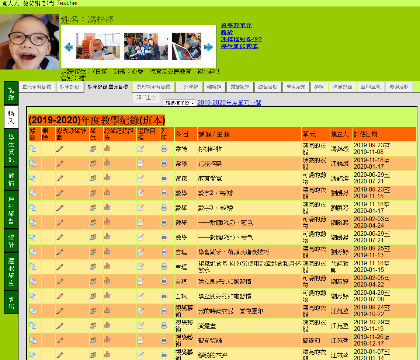Click notepad icon in row ending 2020-01-15

(141, 266)
